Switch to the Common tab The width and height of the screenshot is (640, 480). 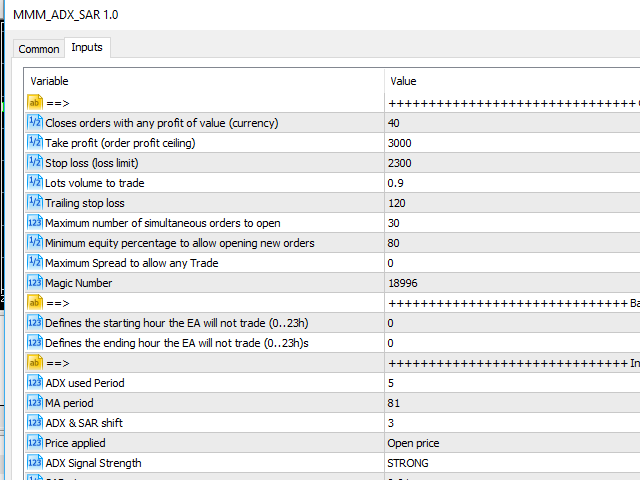tap(39, 49)
